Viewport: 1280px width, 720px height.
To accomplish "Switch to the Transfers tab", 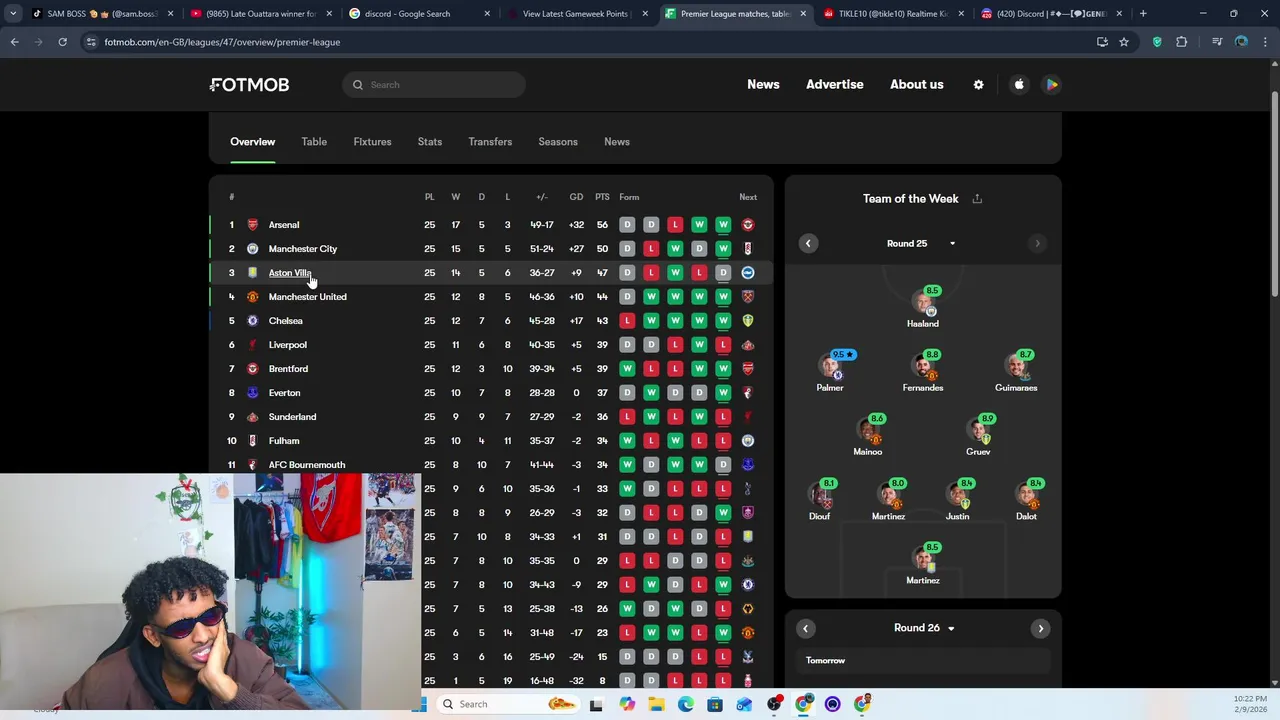I will (490, 142).
